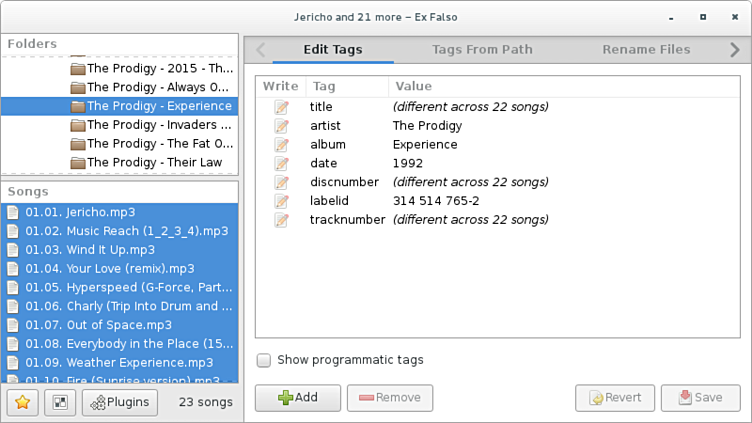Viewport: 752px width, 423px height.
Task: Click the star favorites icon button
Action: coord(22,402)
